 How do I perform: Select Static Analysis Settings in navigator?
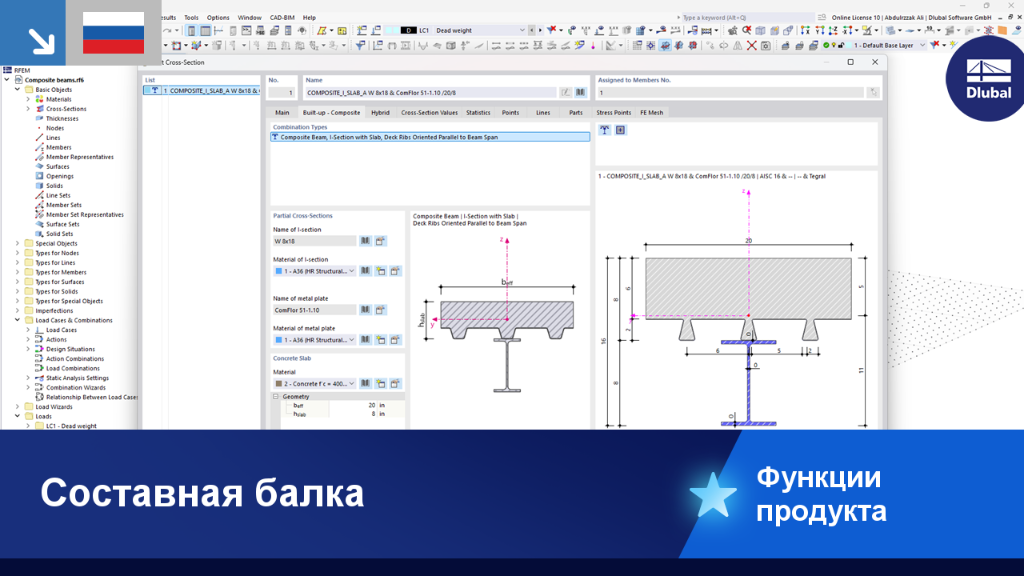pos(77,378)
